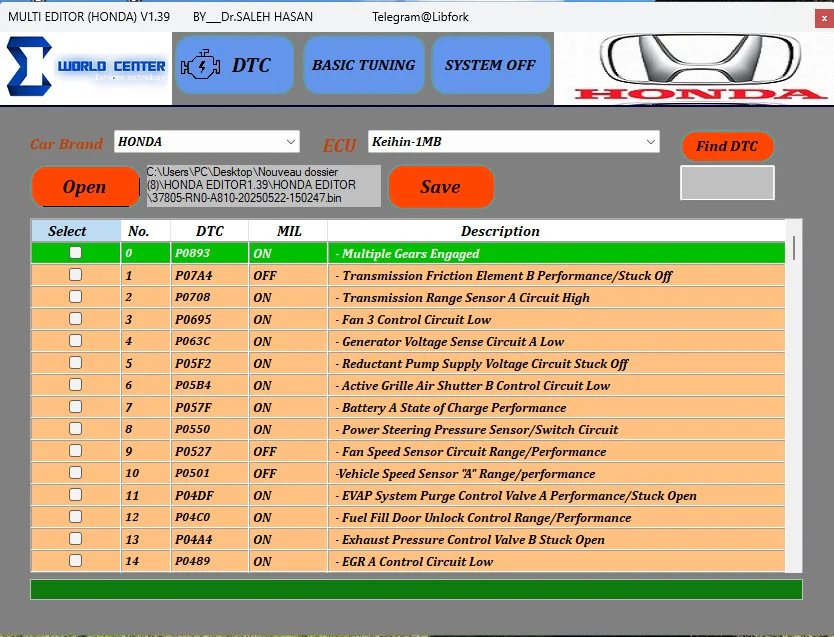Select the P0550 Power Steering Pressure row

pos(480,429)
